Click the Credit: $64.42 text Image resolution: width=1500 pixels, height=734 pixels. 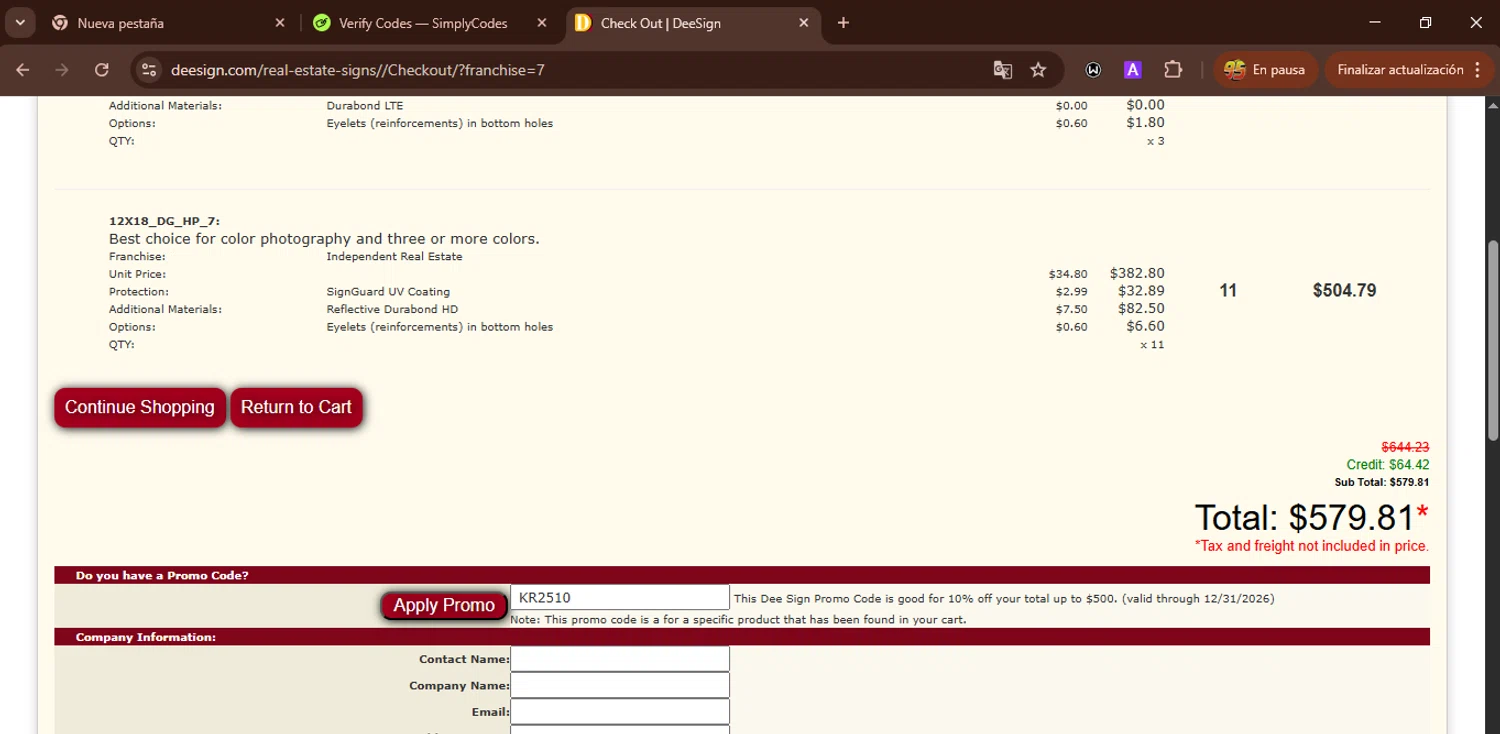pyautogui.click(x=1388, y=465)
